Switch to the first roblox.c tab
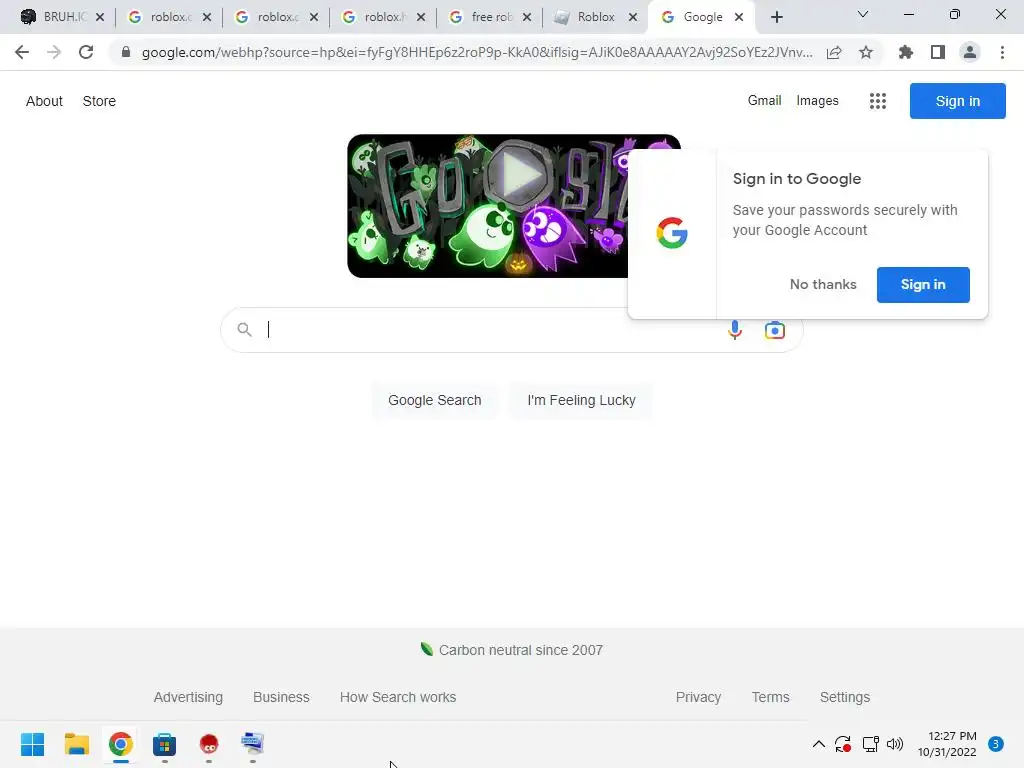 [162, 17]
